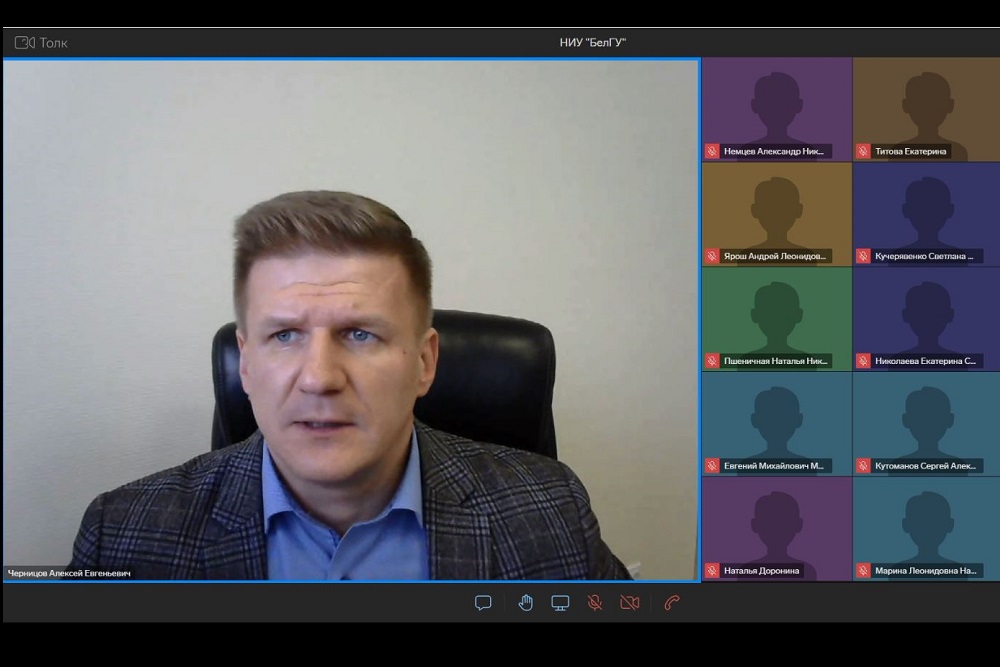Click muted mic icon beside Ярош Андрей
The width and height of the screenshot is (1000, 667).
tap(712, 256)
